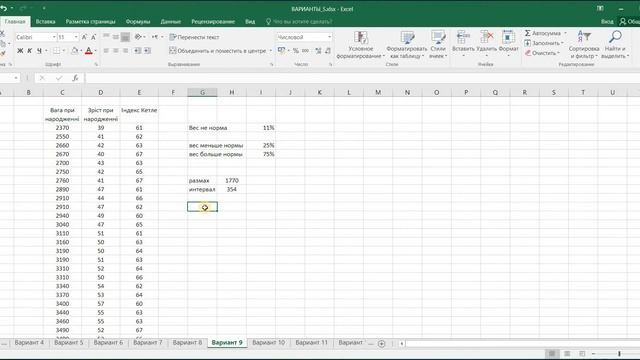Toggle middle vertical alignment in ribbon

[x=116, y=37]
